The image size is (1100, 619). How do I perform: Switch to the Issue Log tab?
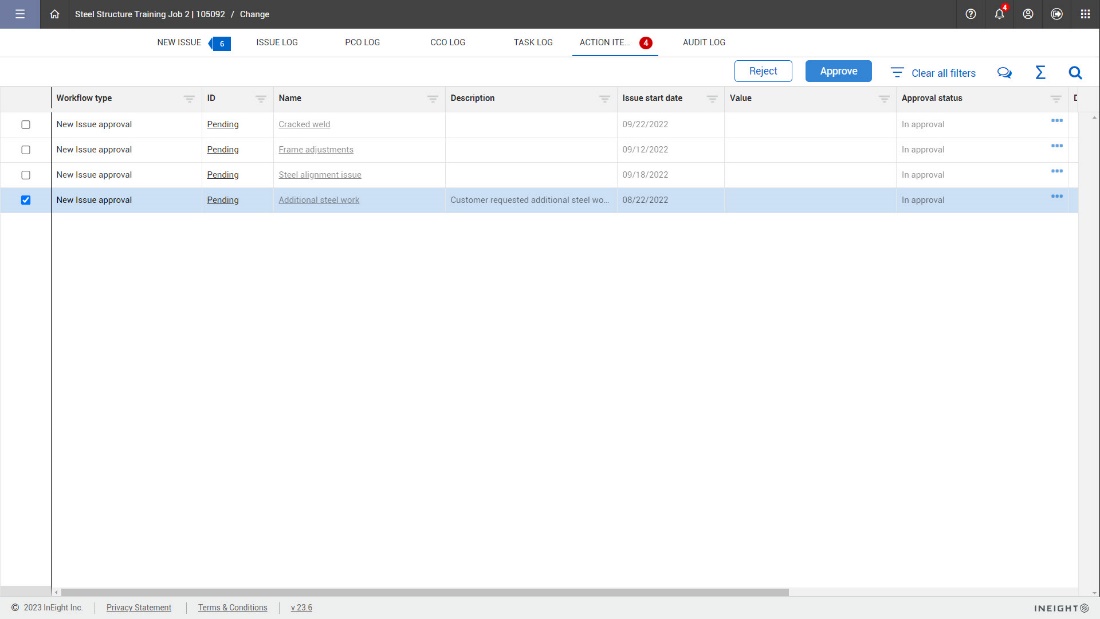[x=276, y=43]
